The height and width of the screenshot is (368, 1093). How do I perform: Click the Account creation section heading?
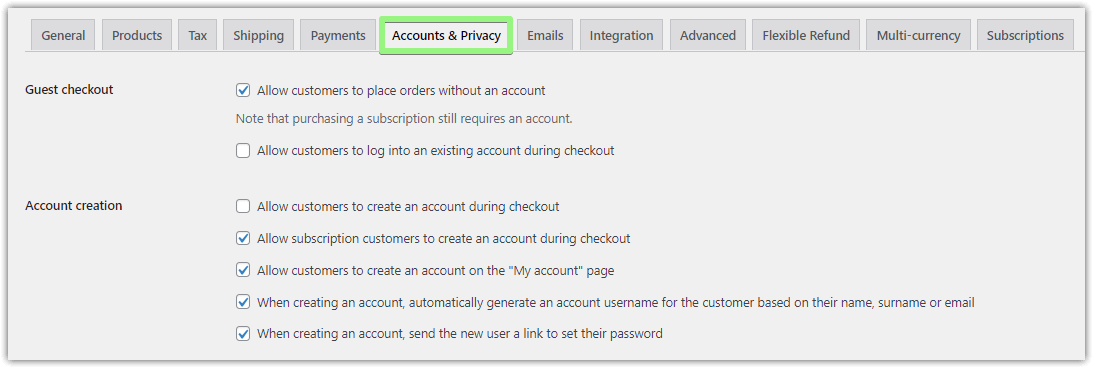[74, 206]
